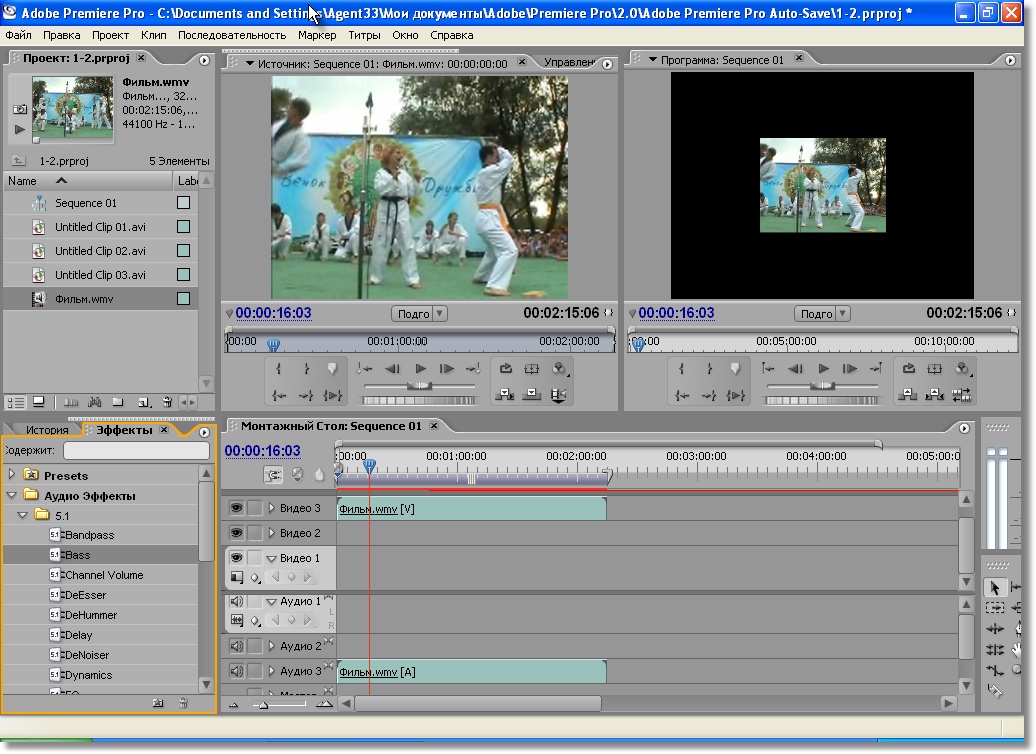Collapse the 5.1 effects folder
This screenshot has height=754, width=1036.
click(x=22, y=514)
